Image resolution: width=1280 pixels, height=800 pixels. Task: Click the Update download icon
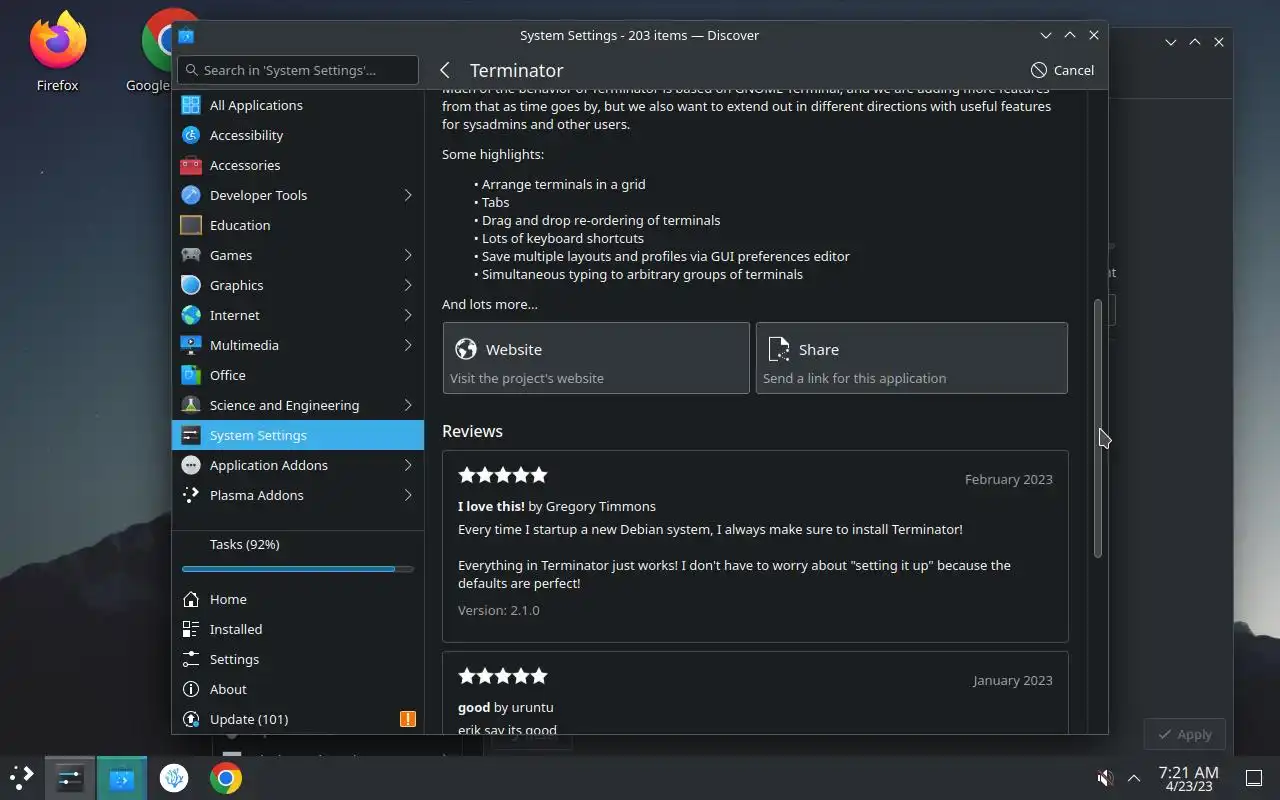191,719
